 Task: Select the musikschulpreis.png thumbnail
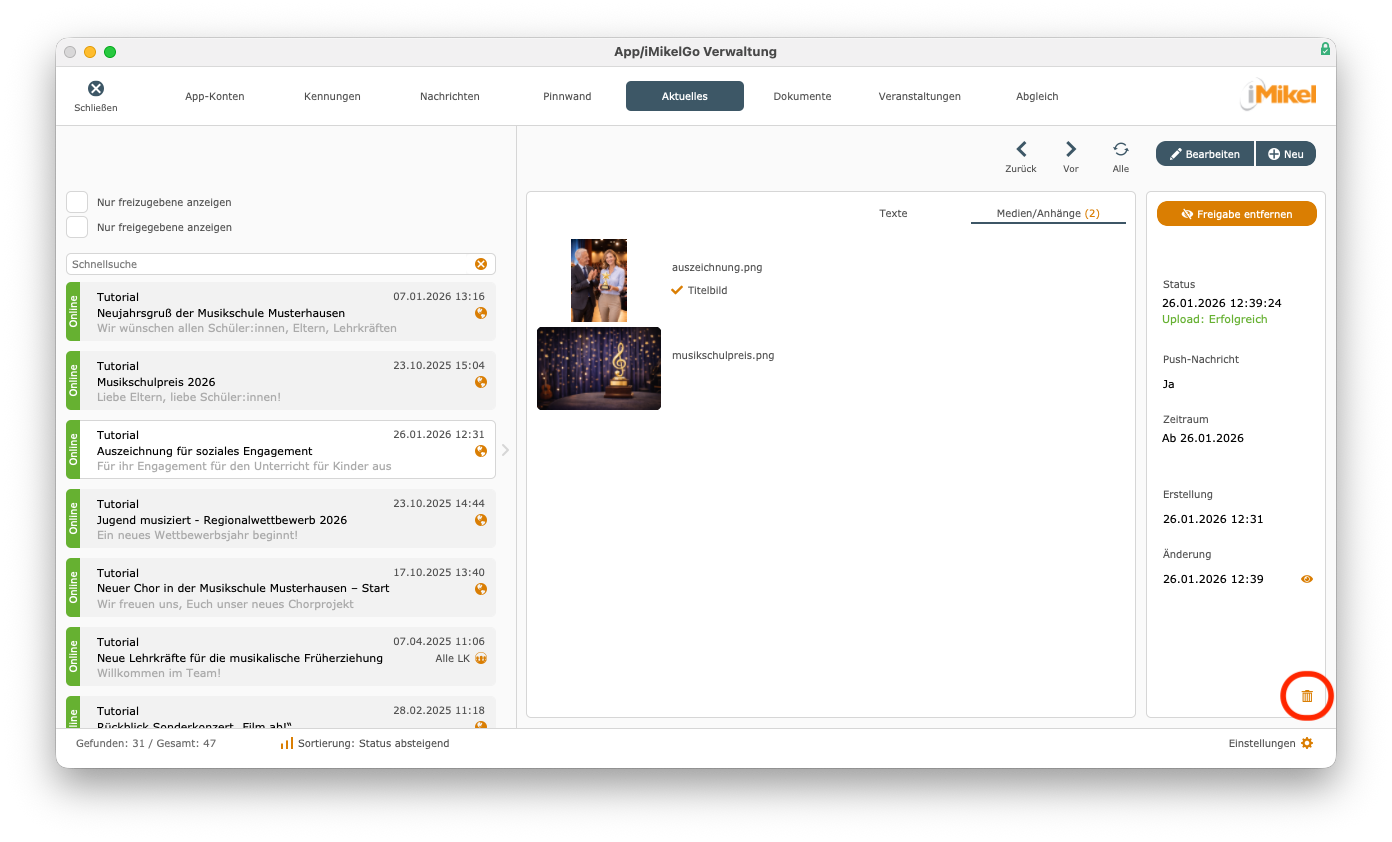tap(598, 368)
